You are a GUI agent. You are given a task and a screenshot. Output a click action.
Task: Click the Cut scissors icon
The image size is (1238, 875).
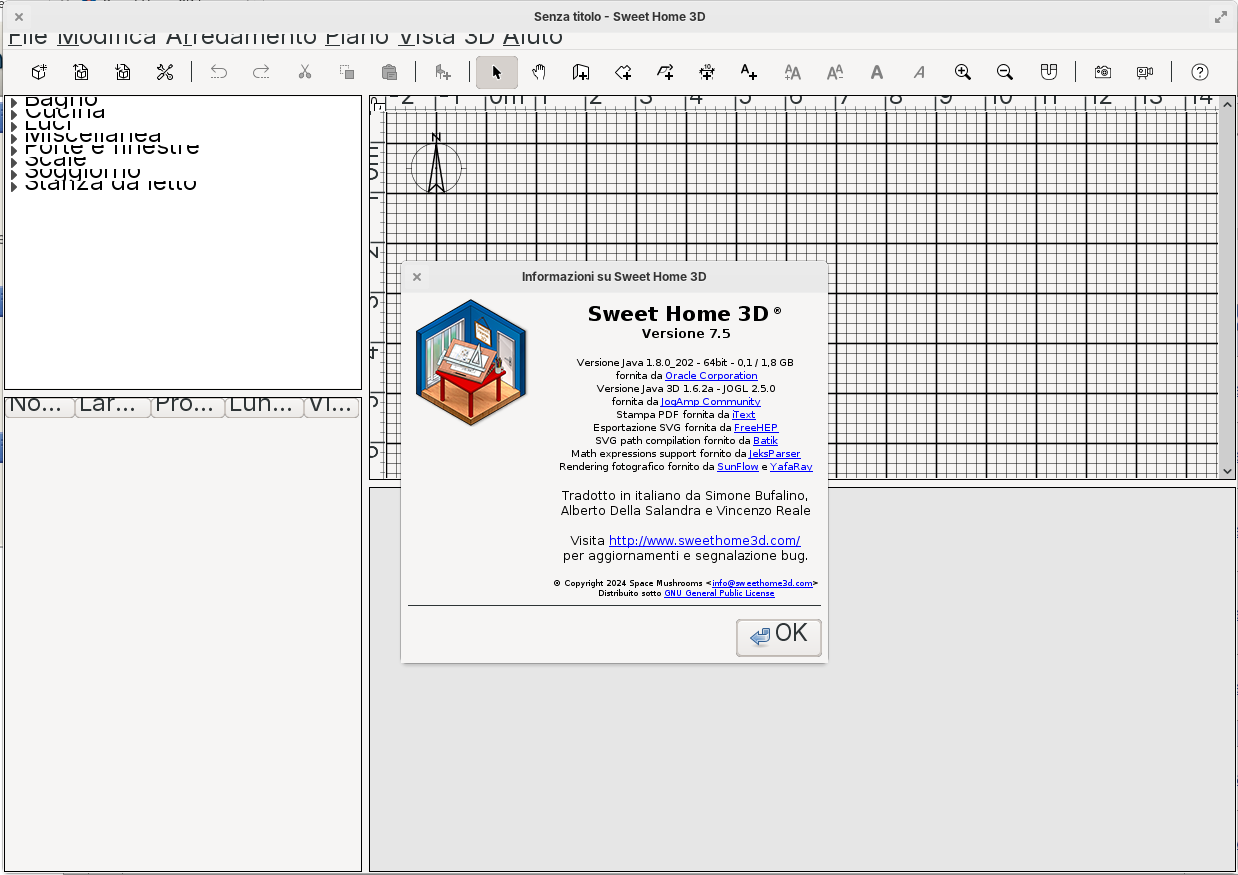point(305,72)
